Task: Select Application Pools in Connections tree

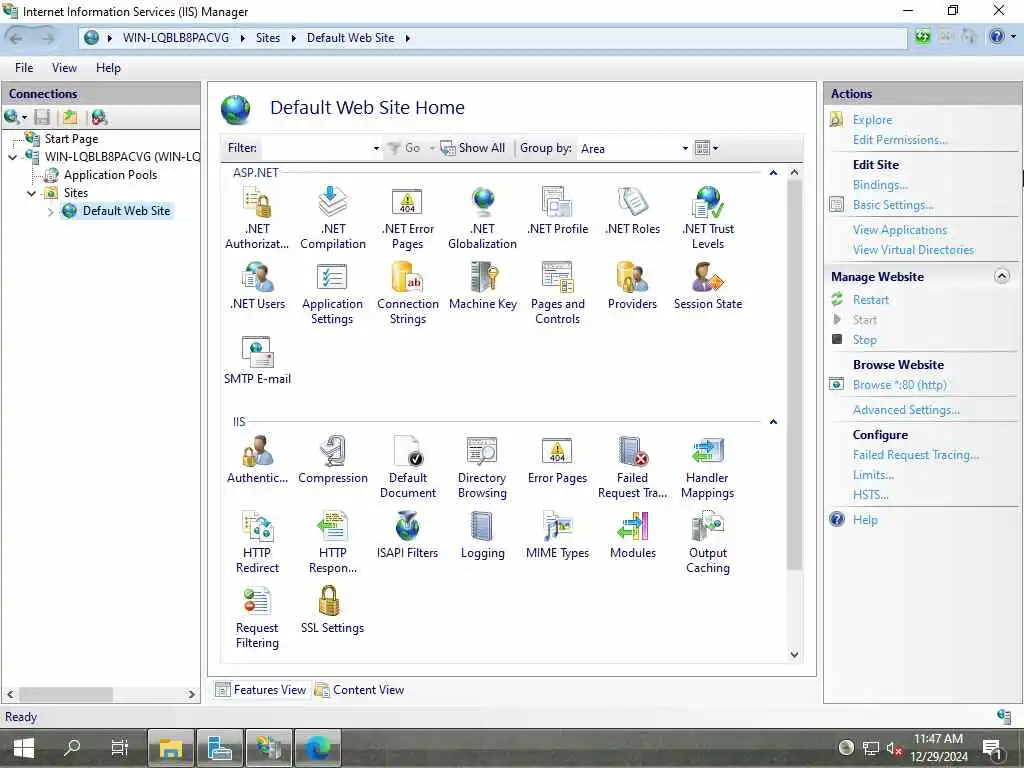Action: [x=110, y=175]
